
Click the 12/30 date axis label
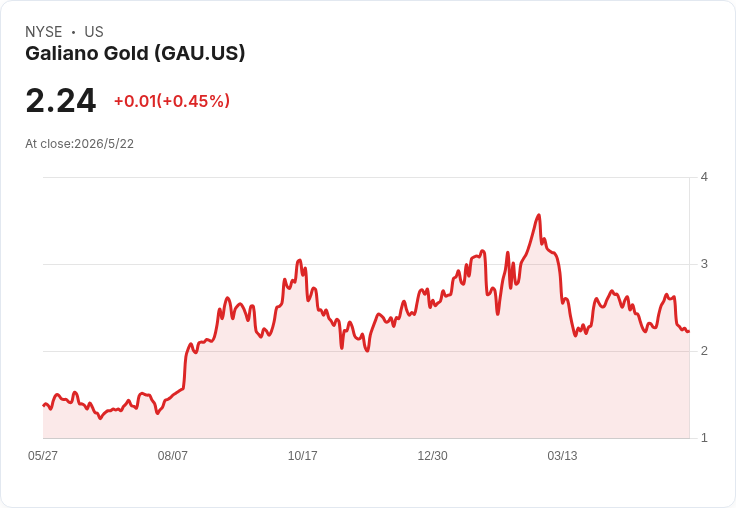point(432,455)
